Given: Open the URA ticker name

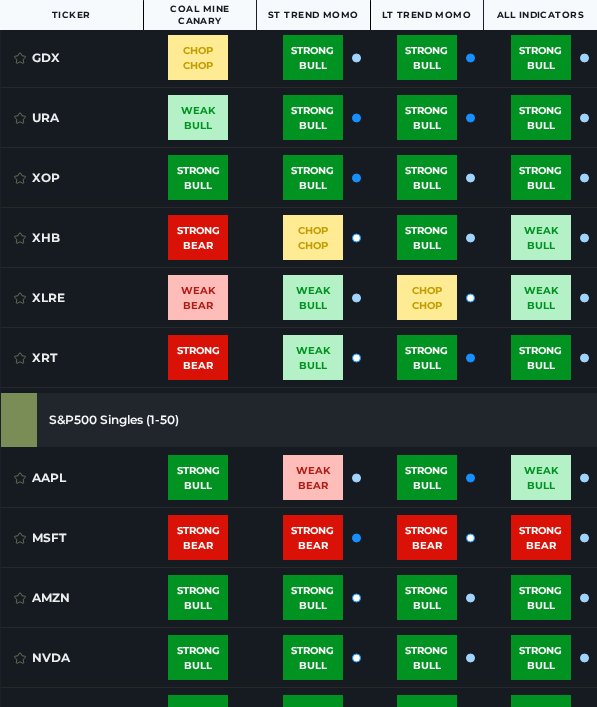Looking at the screenshot, I should click(x=46, y=118).
